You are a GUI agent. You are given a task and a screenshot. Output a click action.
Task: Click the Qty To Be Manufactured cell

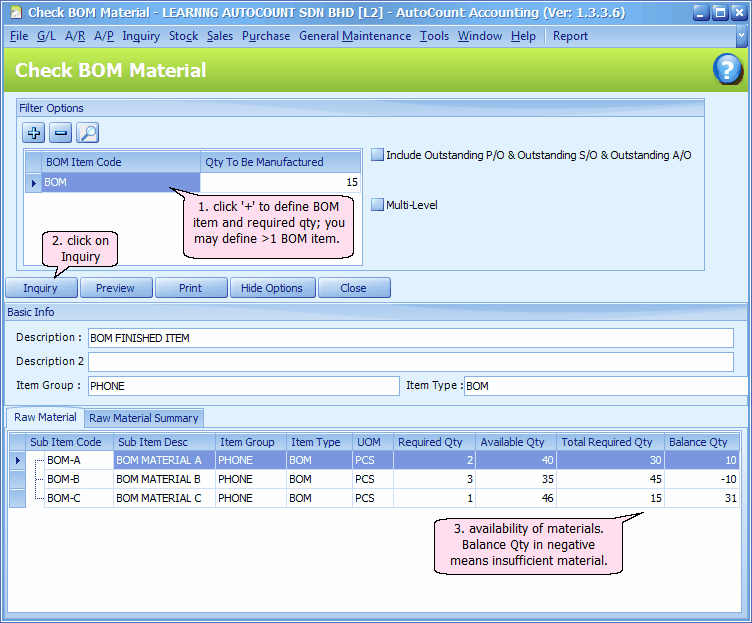click(x=281, y=183)
